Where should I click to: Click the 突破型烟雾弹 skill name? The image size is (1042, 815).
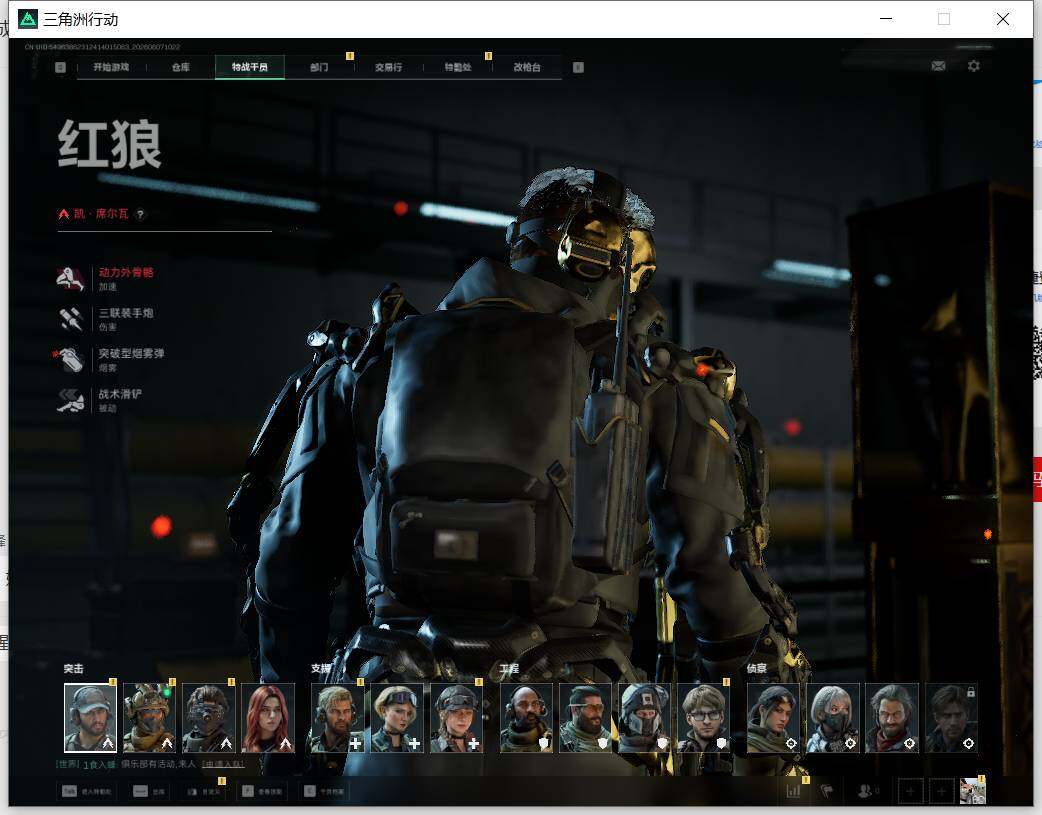click(132, 354)
